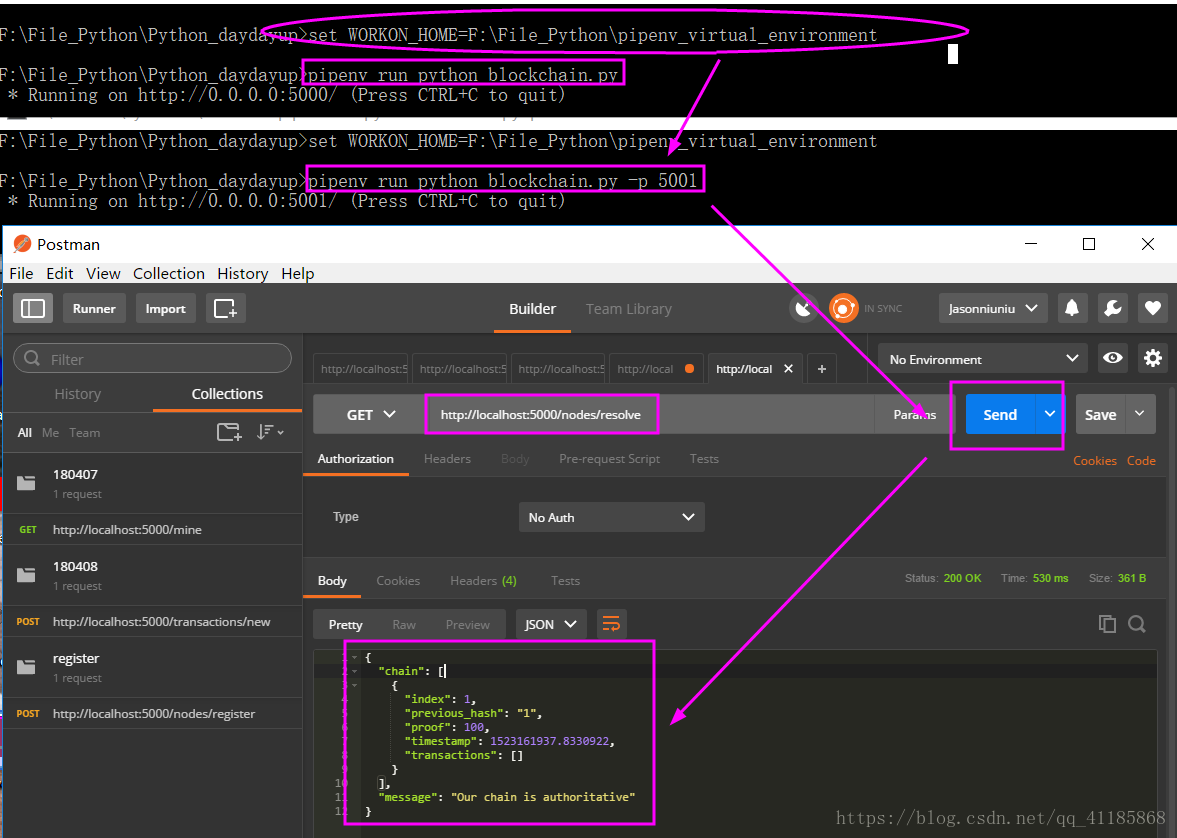Open collection sort order icon
The width and height of the screenshot is (1177, 838).
[x=269, y=432]
